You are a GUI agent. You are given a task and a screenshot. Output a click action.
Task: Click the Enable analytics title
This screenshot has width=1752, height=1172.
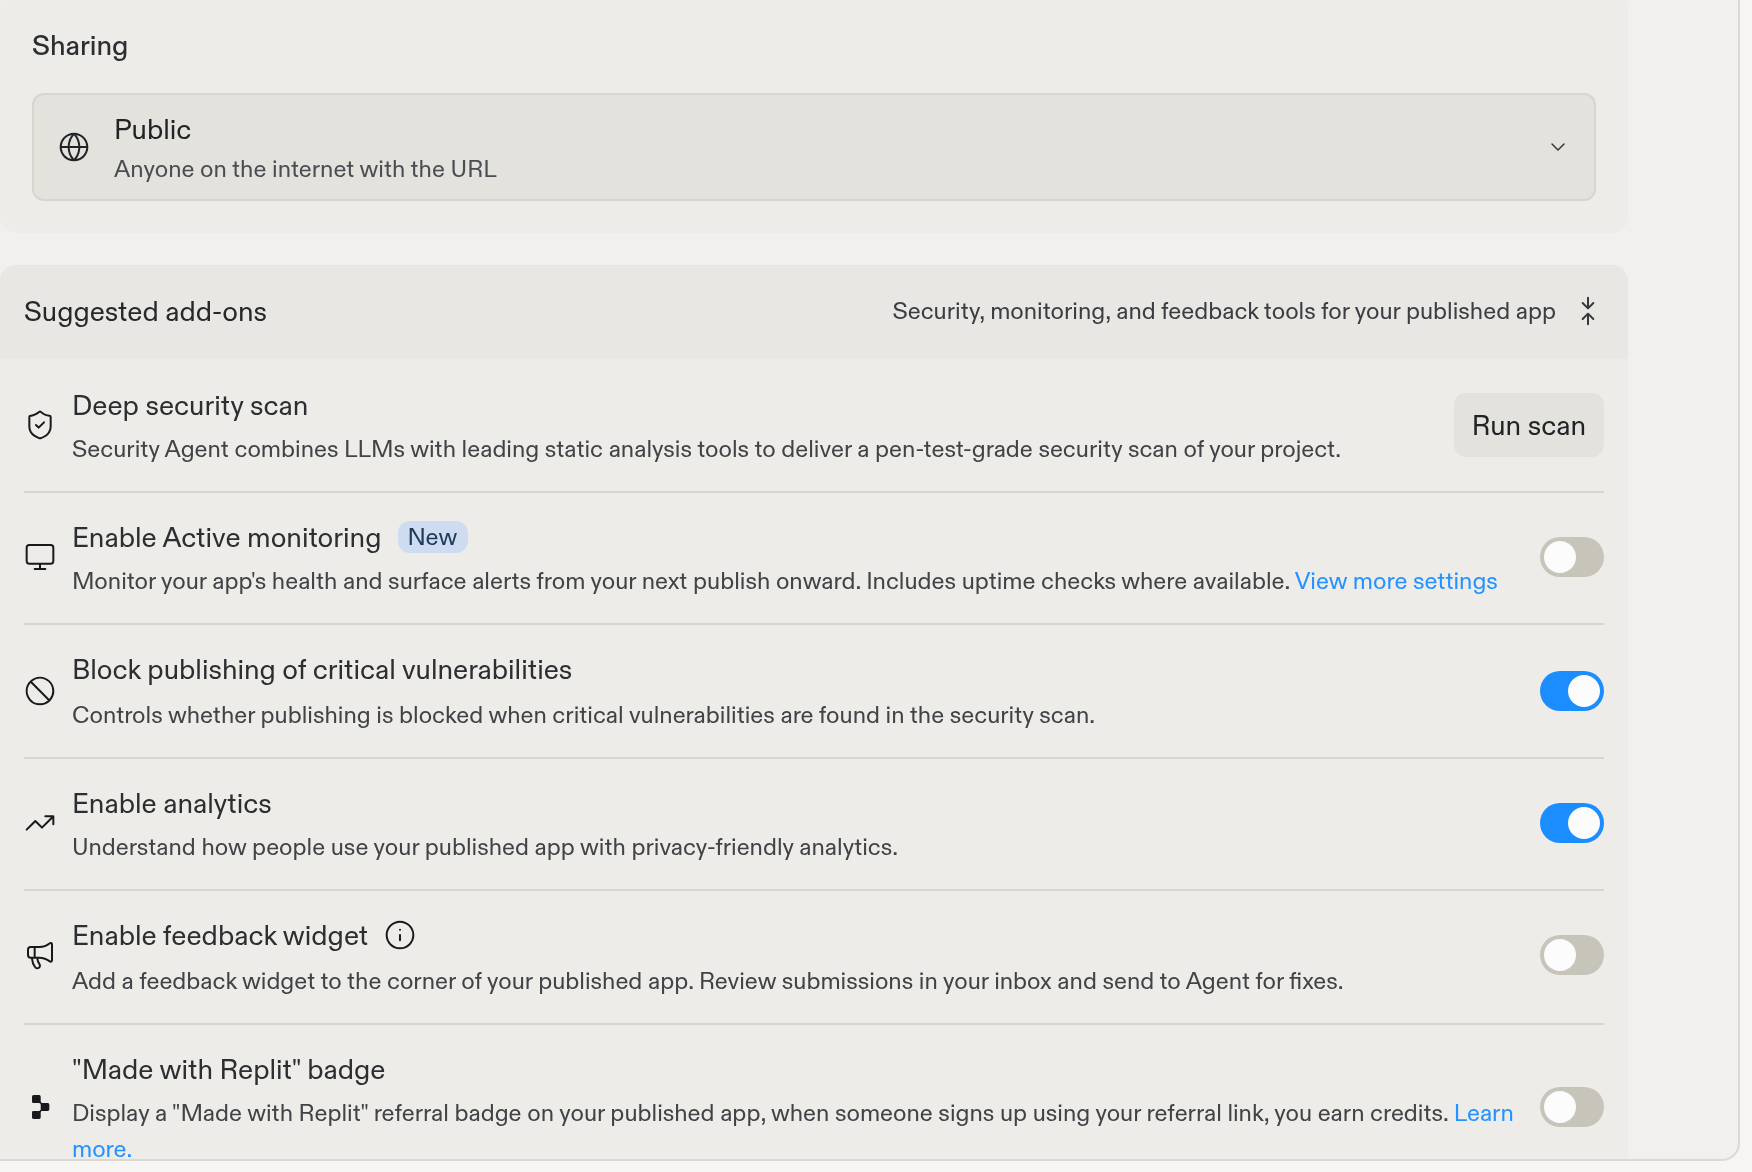(x=172, y=804)
